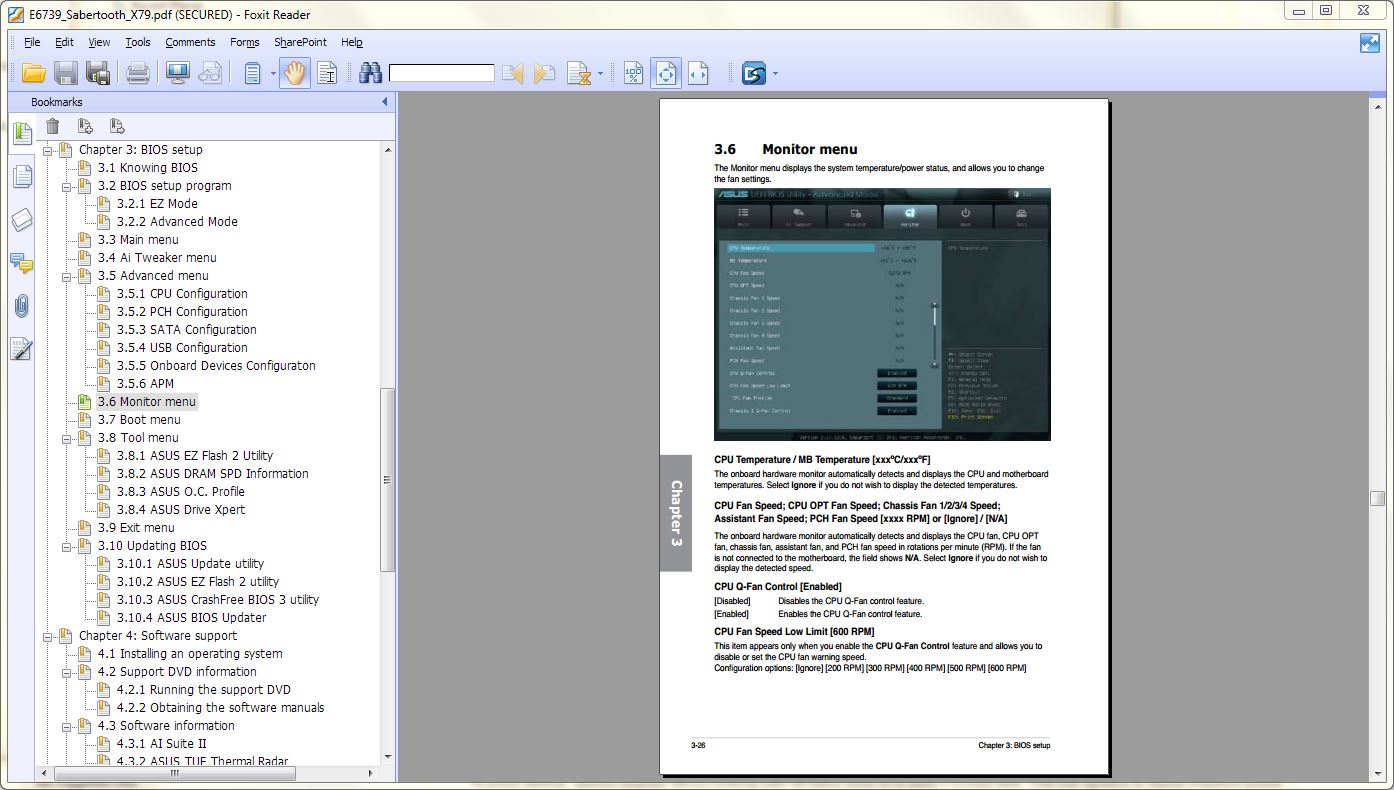
Task: Click the Chapter 3 side tab on page
Action: 676,513
